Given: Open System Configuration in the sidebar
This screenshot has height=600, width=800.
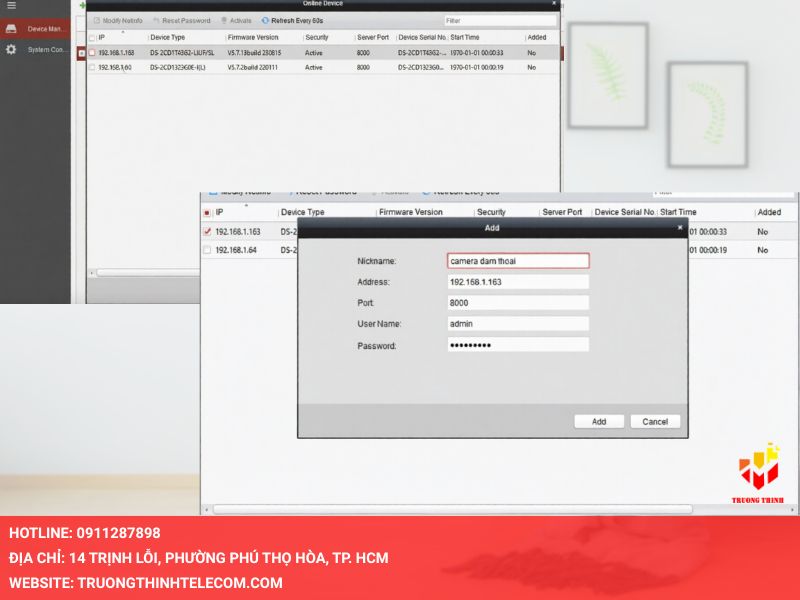Looking at the screenshot, I should coord(35,49).
